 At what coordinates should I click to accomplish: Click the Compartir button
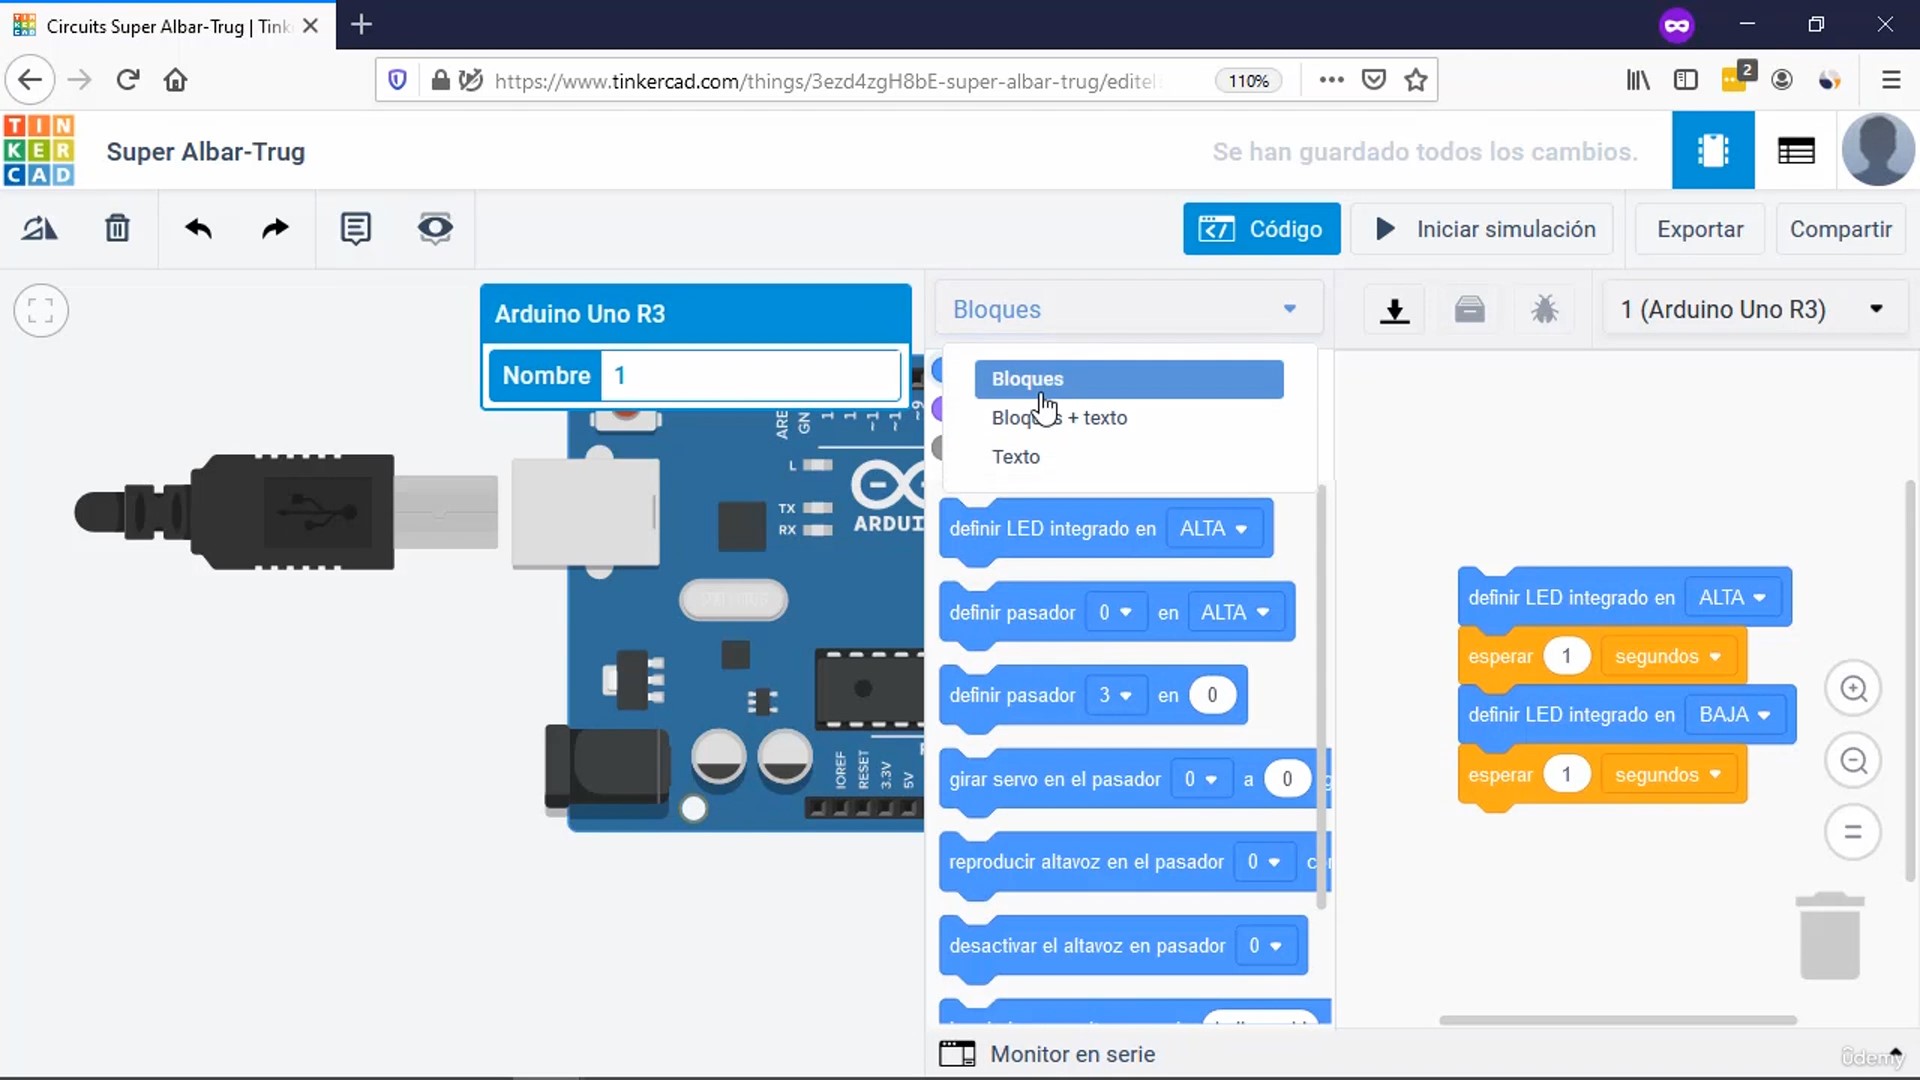1840,229
